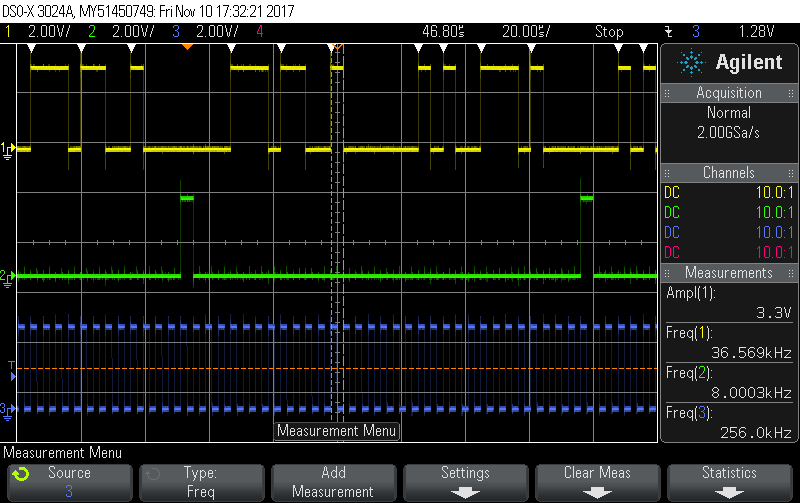Click the trigger level T marker on left edge
Image resolution: width=800 pixels, height=503 pixels.
[x=12, y=371]
